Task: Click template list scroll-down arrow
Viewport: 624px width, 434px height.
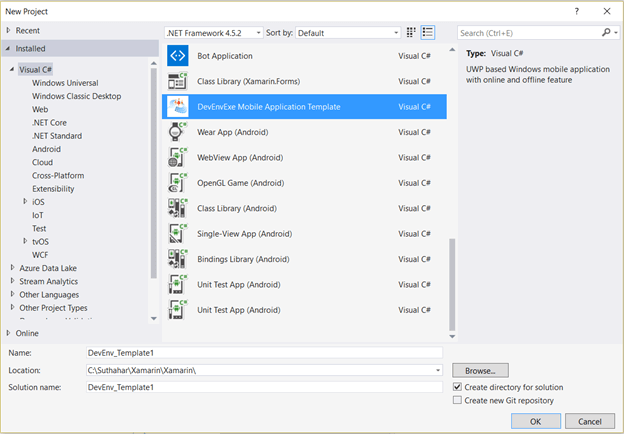Action: click(452, 337)
